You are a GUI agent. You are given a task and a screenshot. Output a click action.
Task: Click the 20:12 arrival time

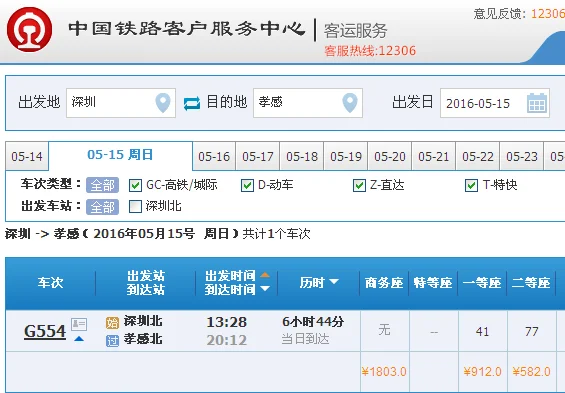(x=227, y=340)
